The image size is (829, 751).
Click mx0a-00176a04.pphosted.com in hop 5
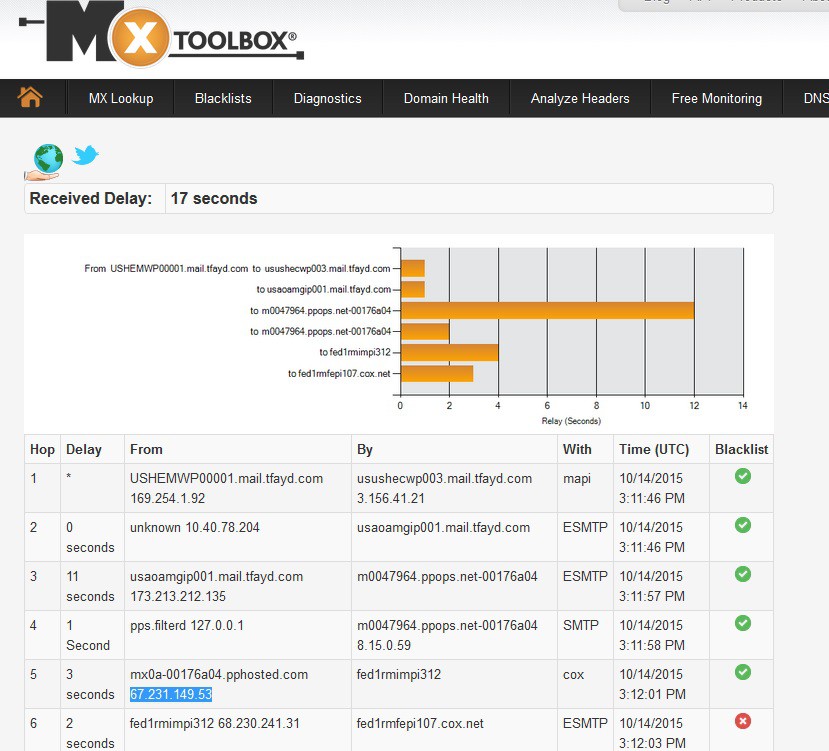219,674
